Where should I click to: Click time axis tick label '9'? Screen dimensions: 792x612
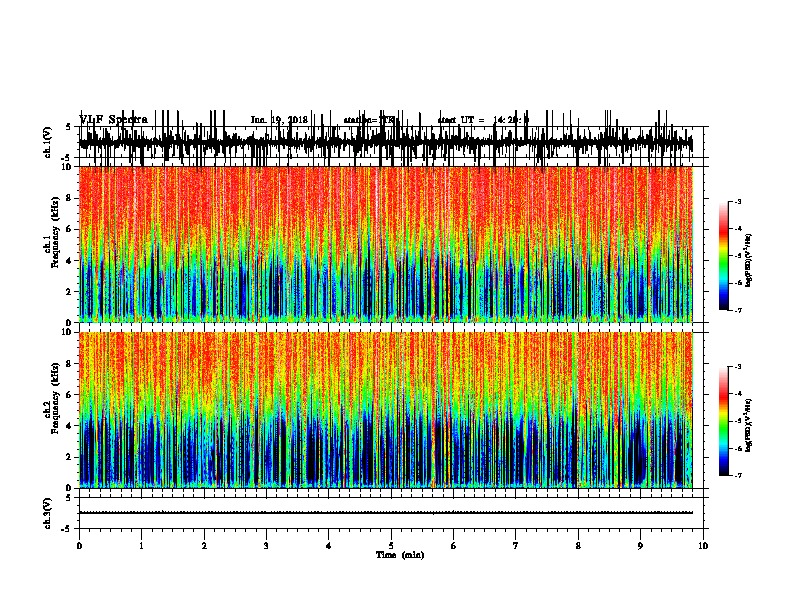point(640,546)
